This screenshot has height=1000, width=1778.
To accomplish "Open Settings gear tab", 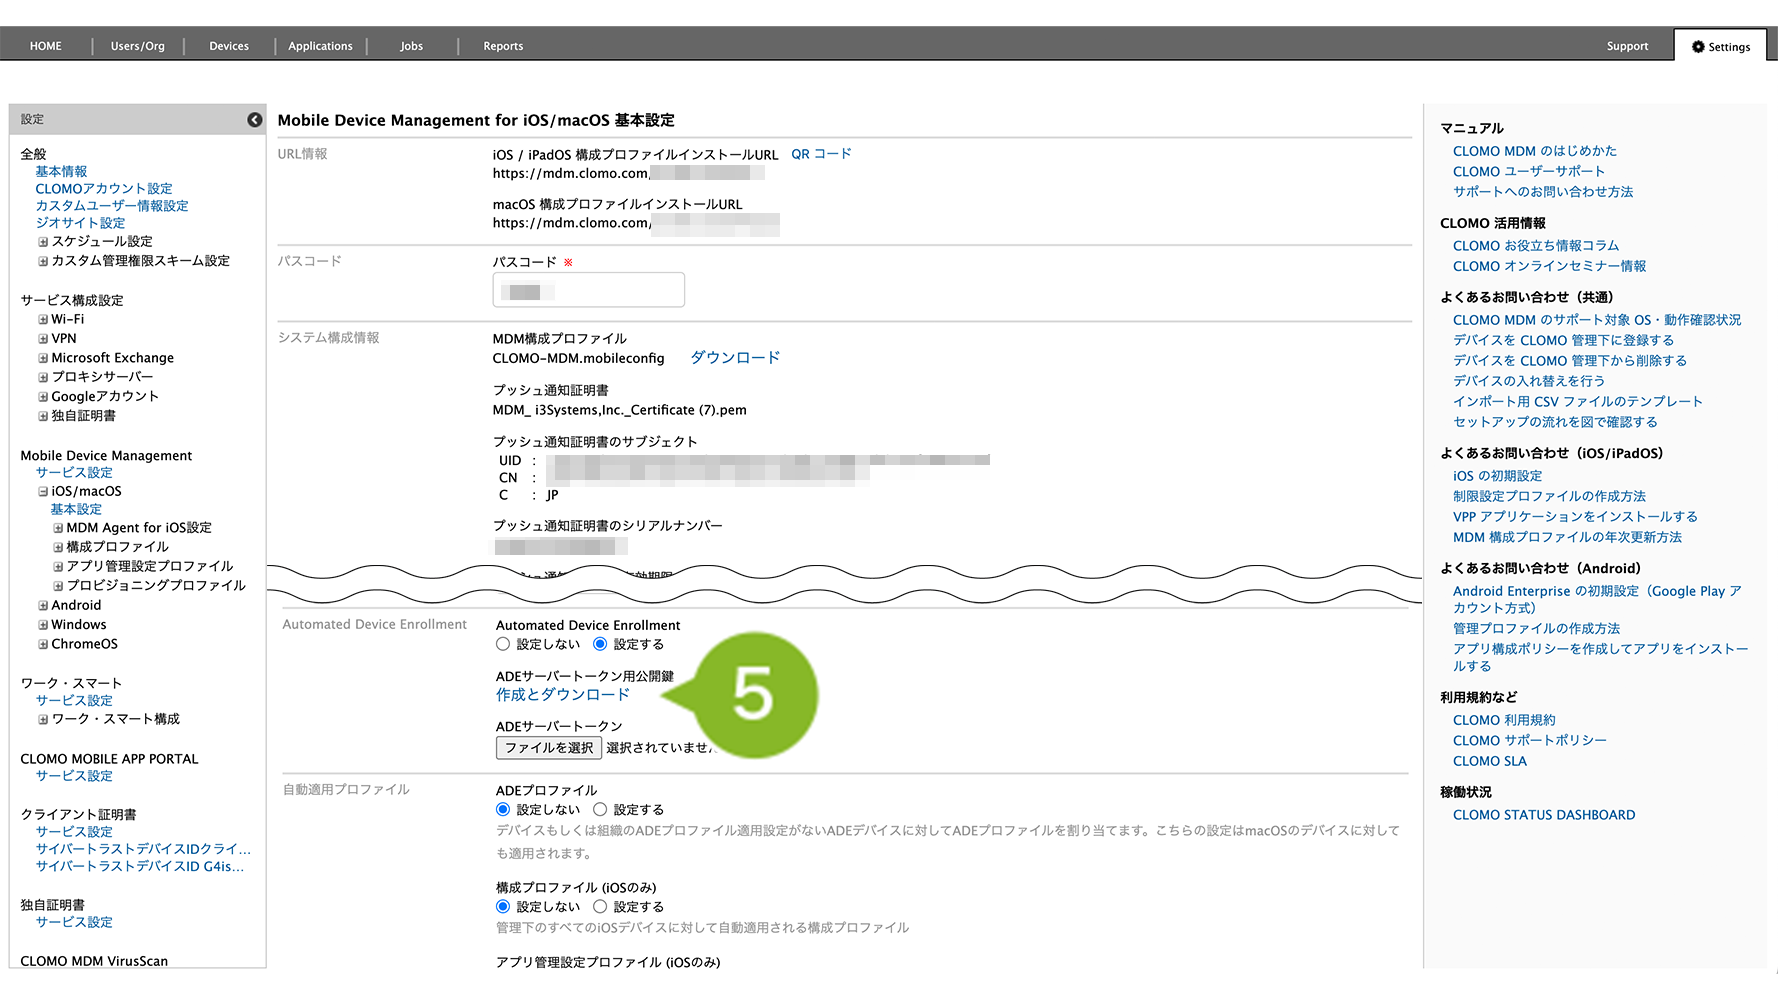I will [x=1721, y=47].
